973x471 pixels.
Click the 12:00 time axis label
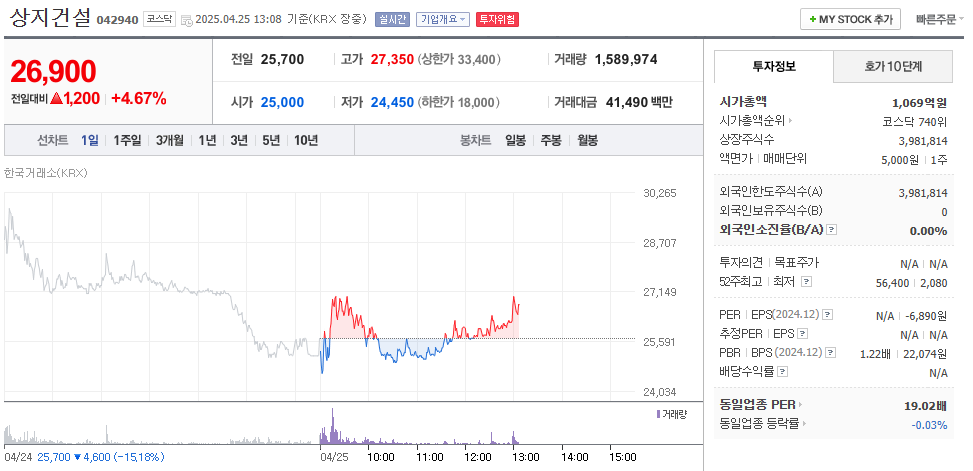tap(478, 457)
